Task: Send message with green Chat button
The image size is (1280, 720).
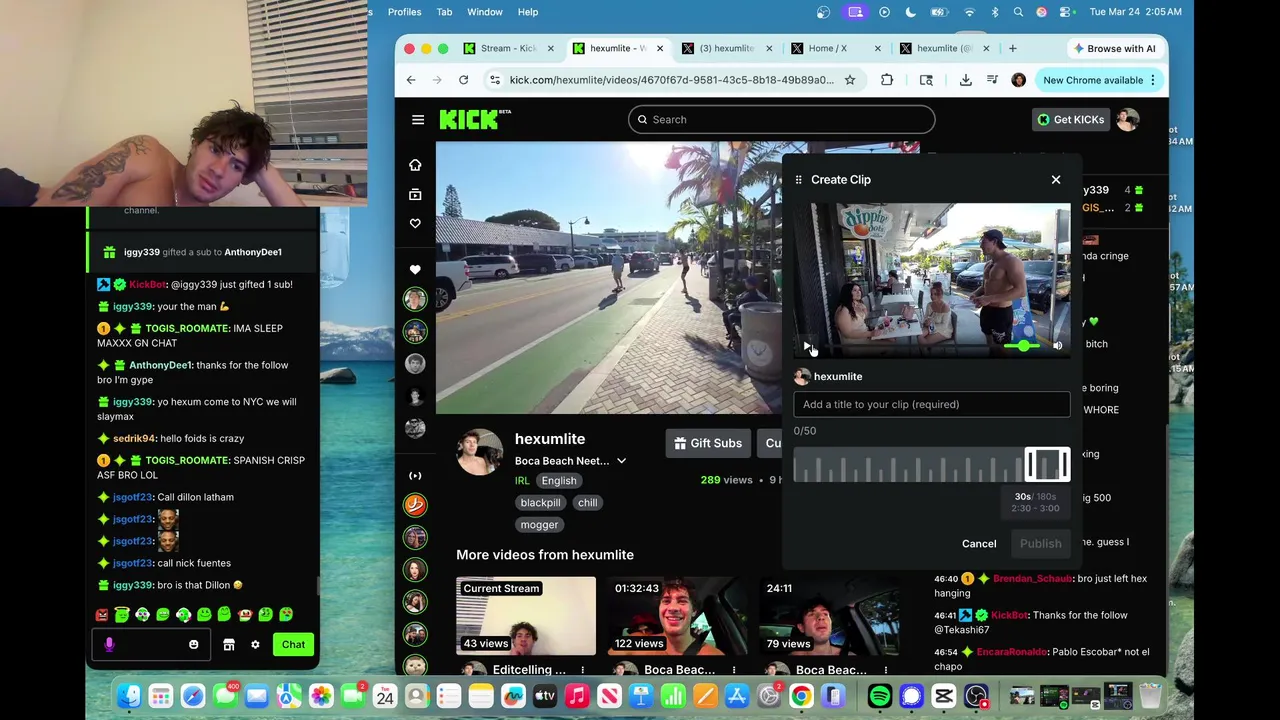Action: point(293,645)
